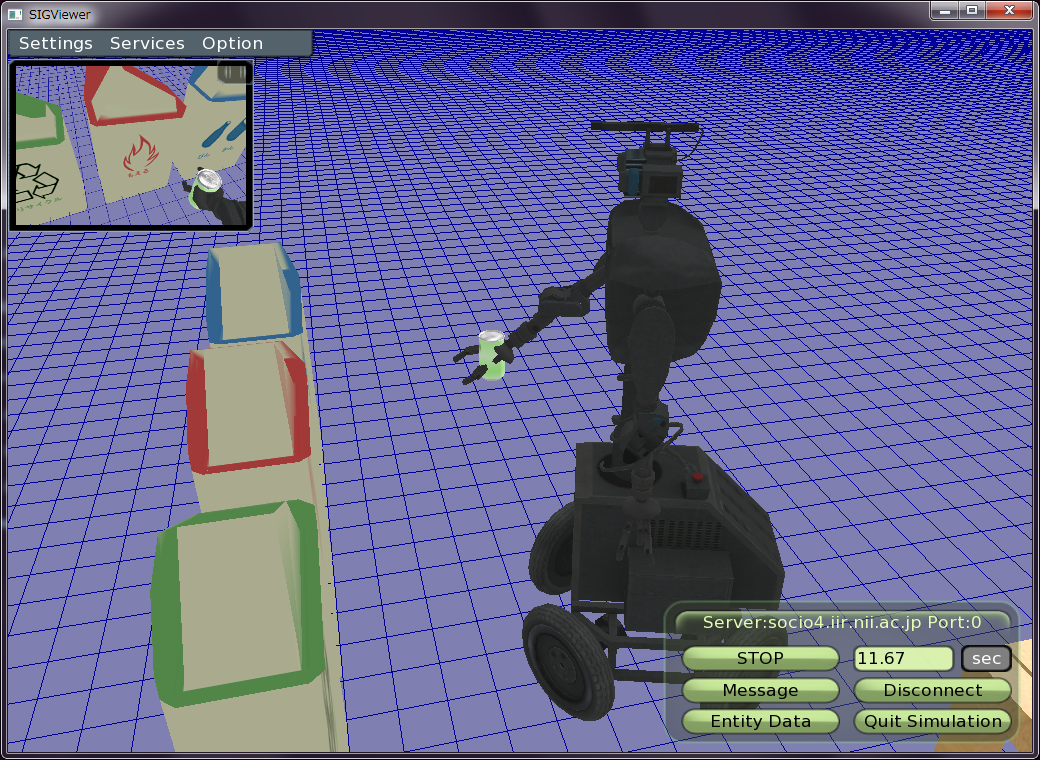
Task: Click the red button on robot base
Action: click(x=697, y=478)
